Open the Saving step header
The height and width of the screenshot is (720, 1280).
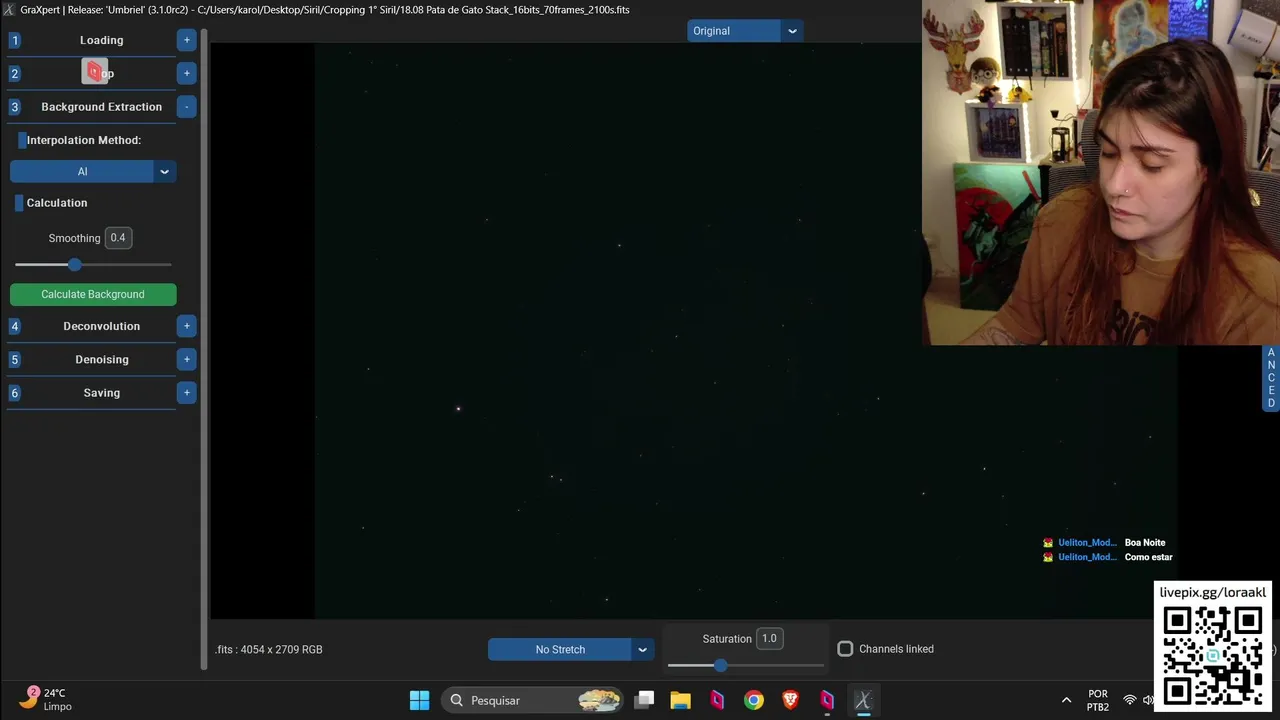click(101, 393)
